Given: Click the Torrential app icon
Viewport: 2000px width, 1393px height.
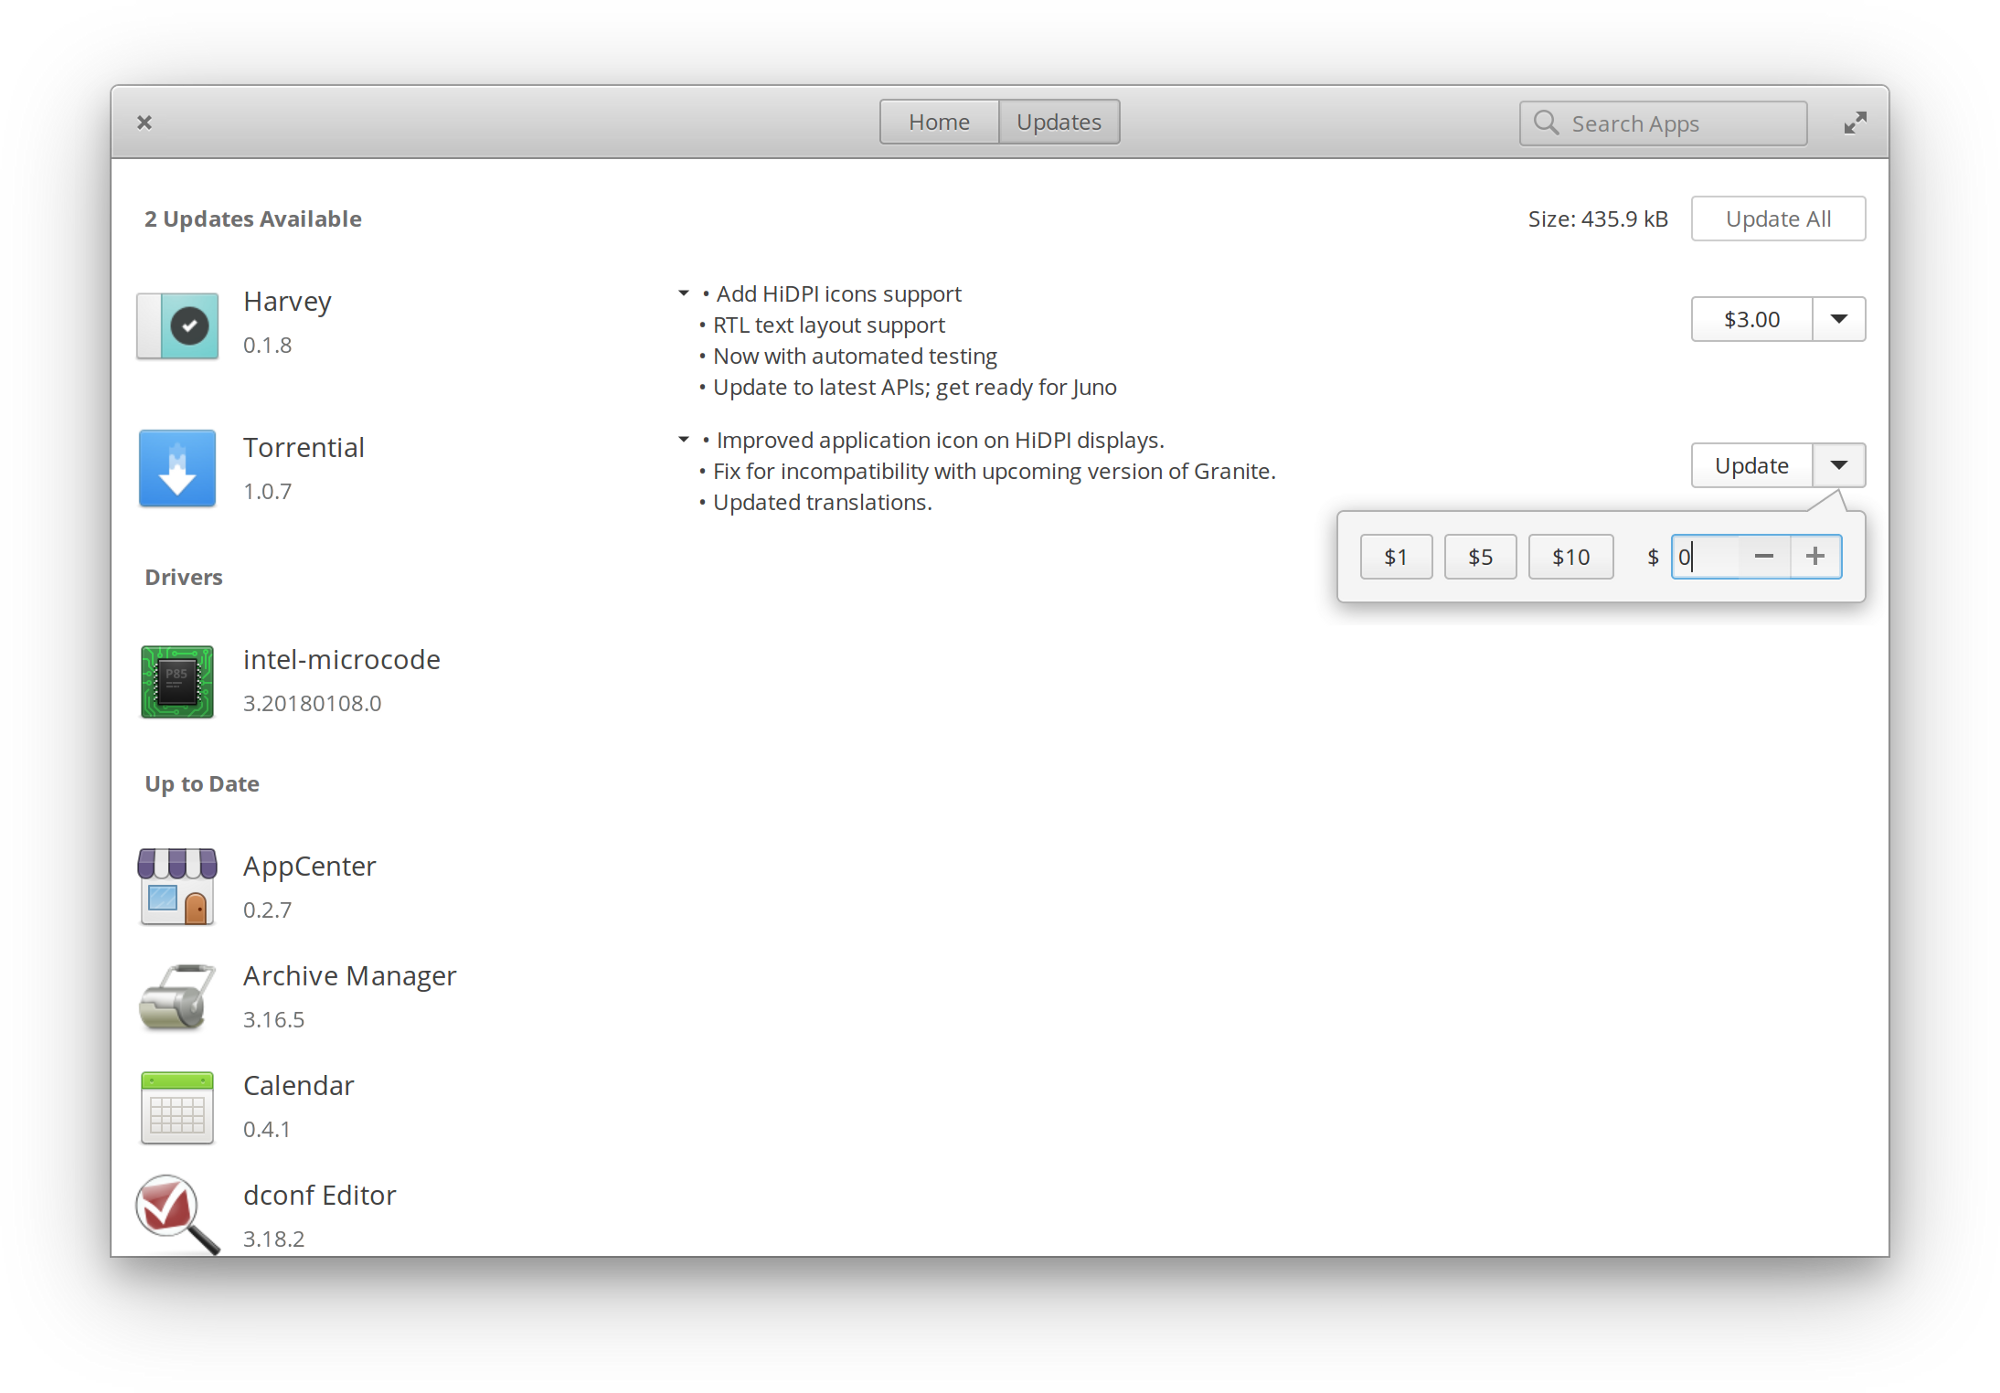Looking at the screenshot, I should [x=176, y=468].
